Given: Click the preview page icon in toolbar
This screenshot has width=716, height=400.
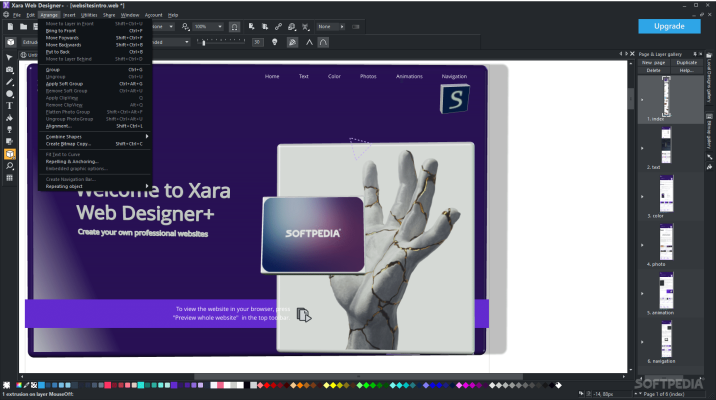Looking at the screenshot, I should coord(251,26).
